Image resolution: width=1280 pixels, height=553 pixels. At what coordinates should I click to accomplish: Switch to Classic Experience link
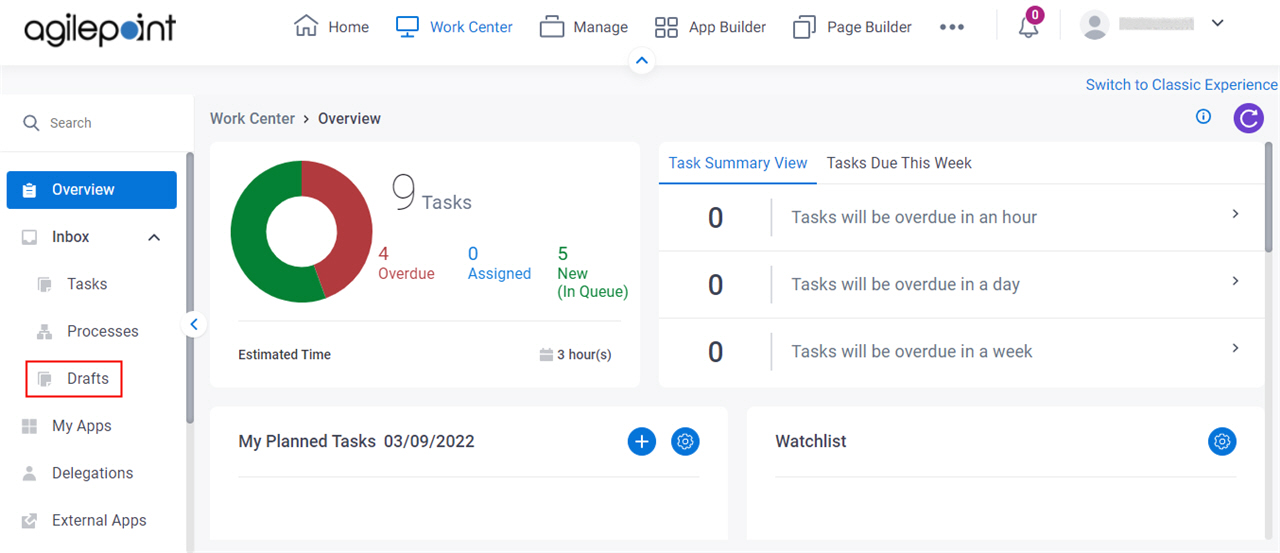(x=1182, y=85)
